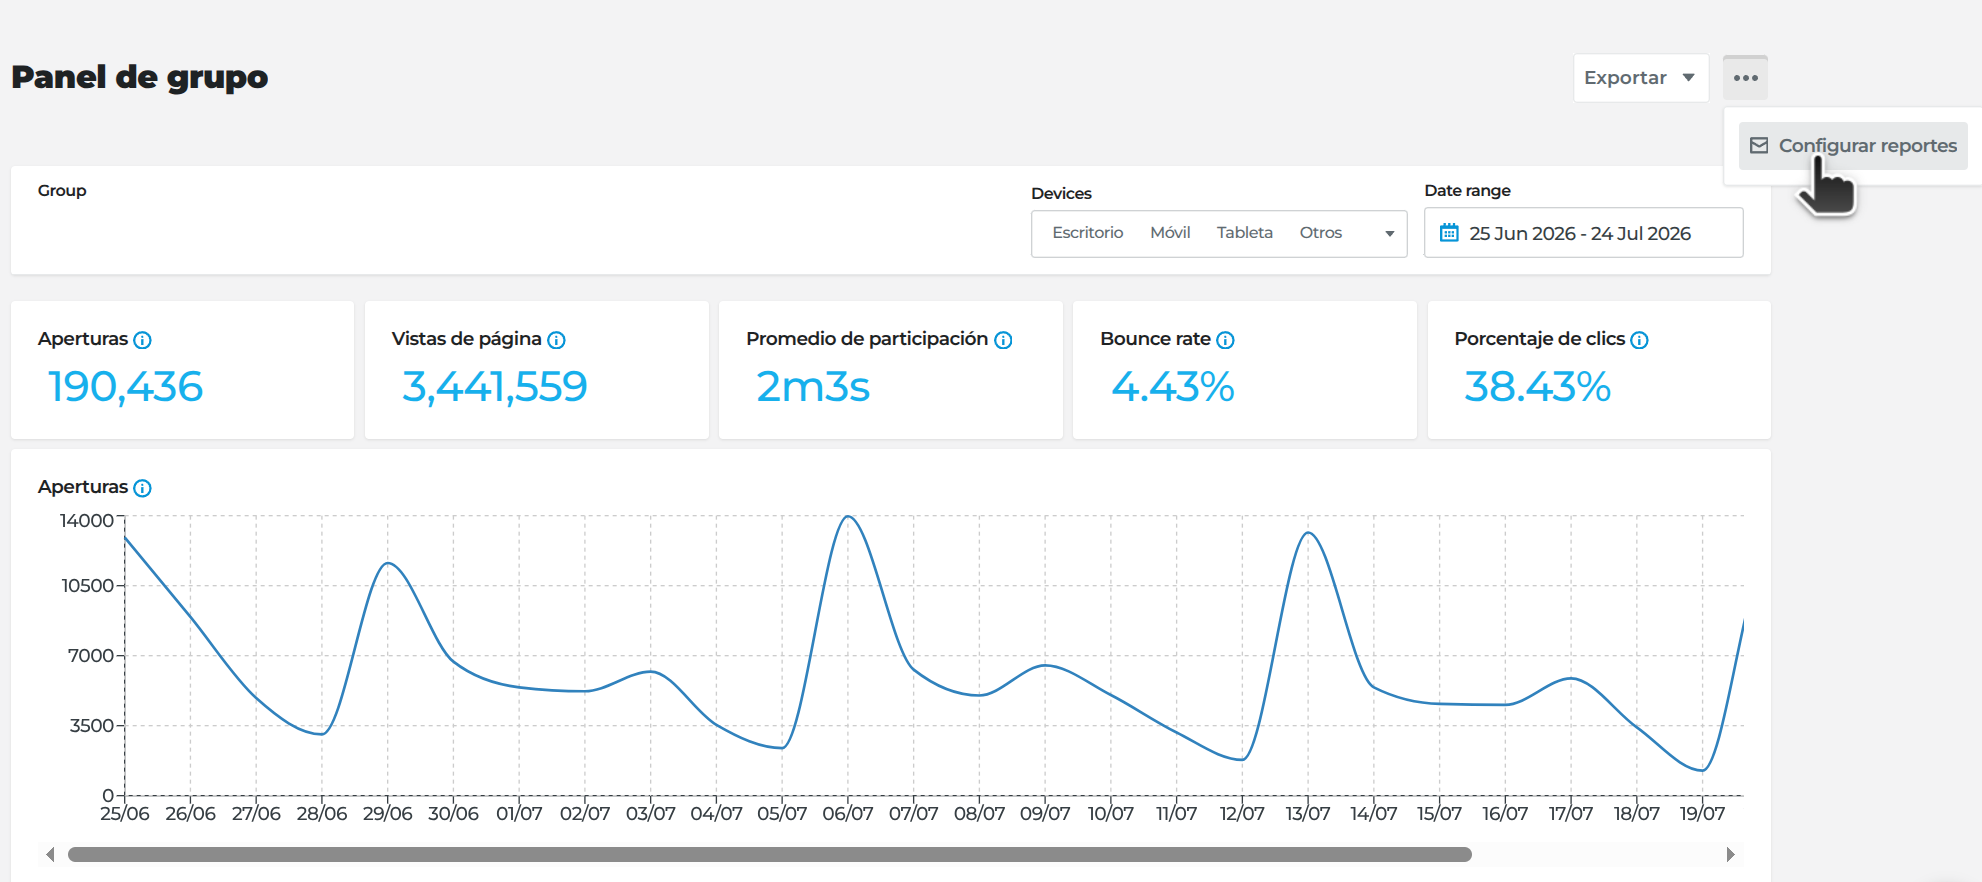The image size is (1982, 882).
Task: Toggle the Escritorio device filter
Action: 1088,233
